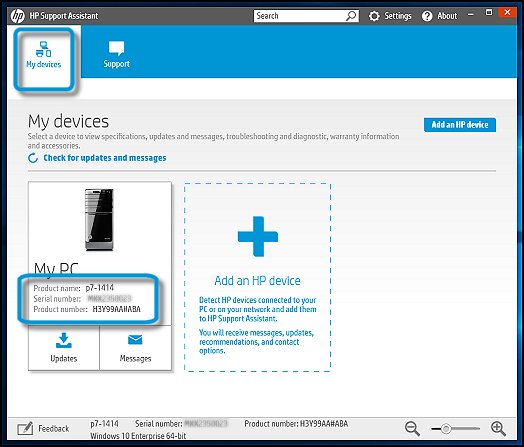Open Messages for My PC
Image resolution: width=524 pixels, height=447 pixels.
[135, 348]
